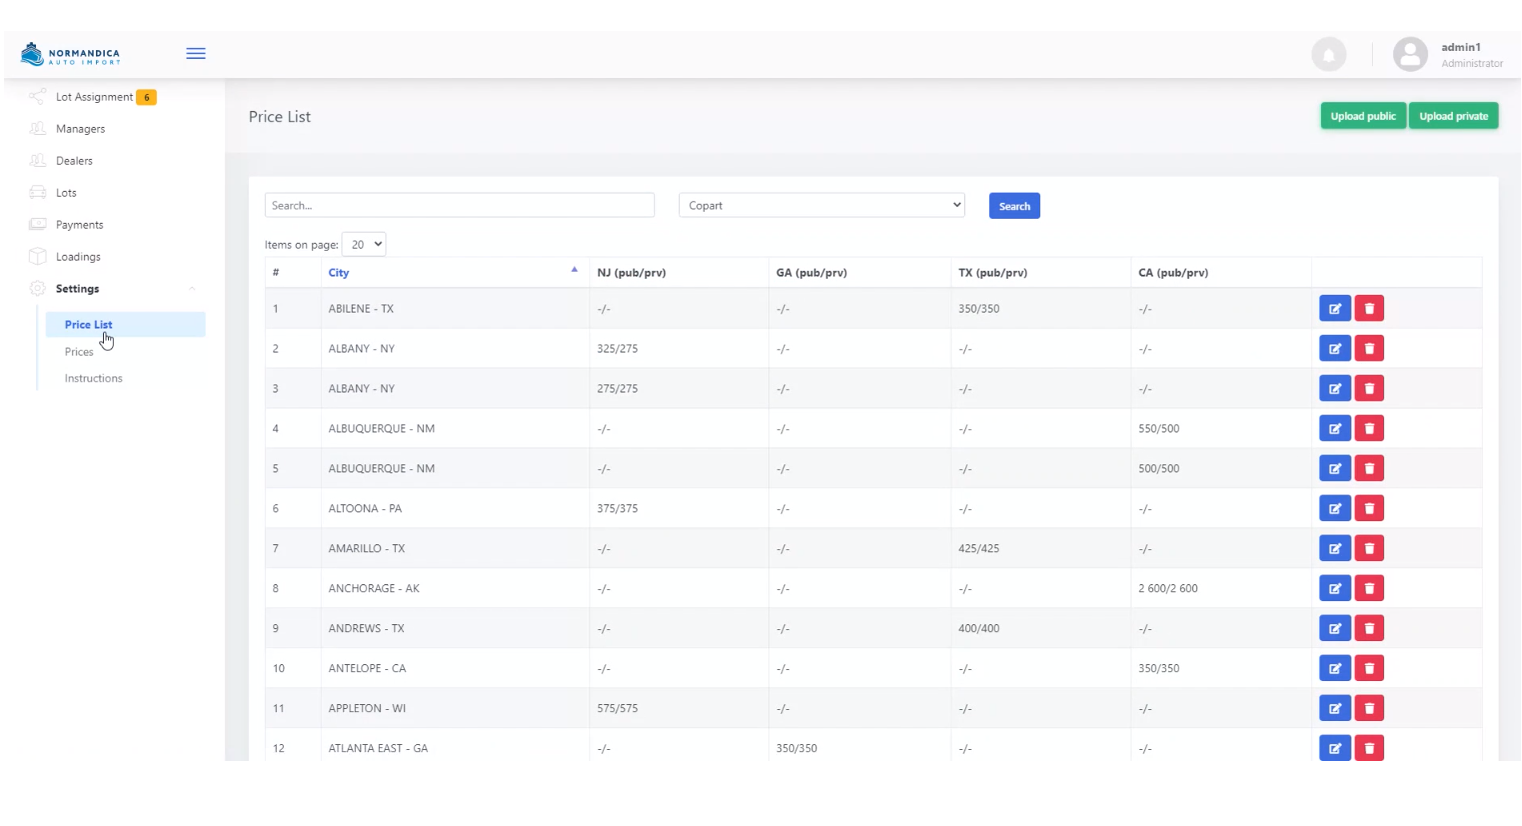Delete the ANDREWS - TX row
The image size is (1522, 826).
pos(1369,629)
